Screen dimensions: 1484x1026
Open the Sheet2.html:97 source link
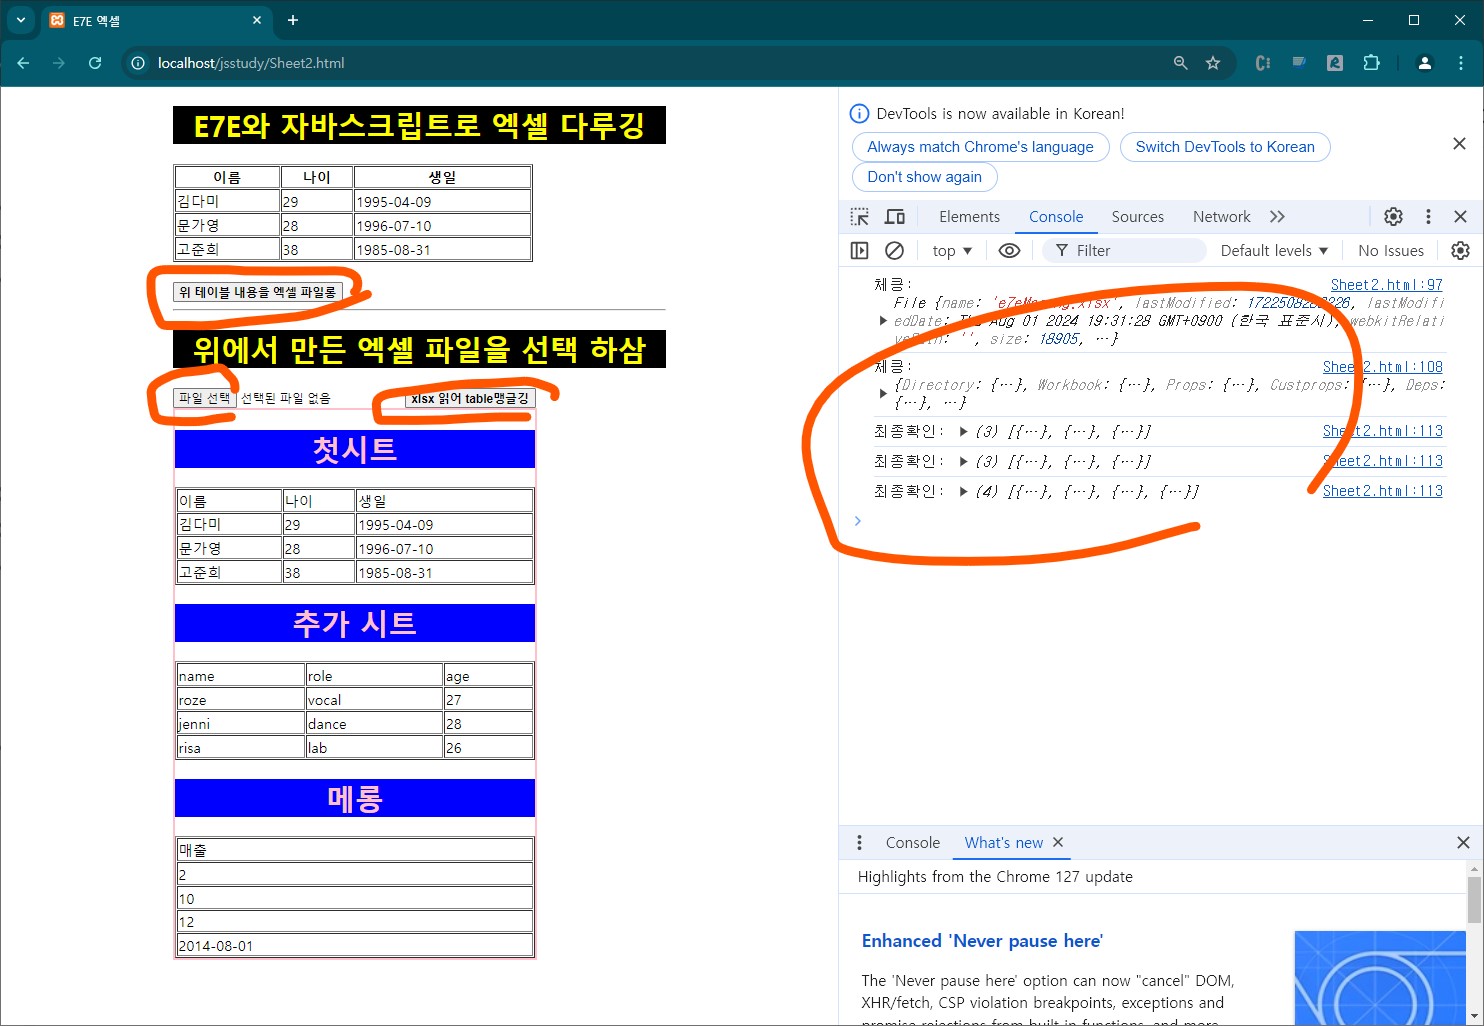click(x=1386, y=285)
